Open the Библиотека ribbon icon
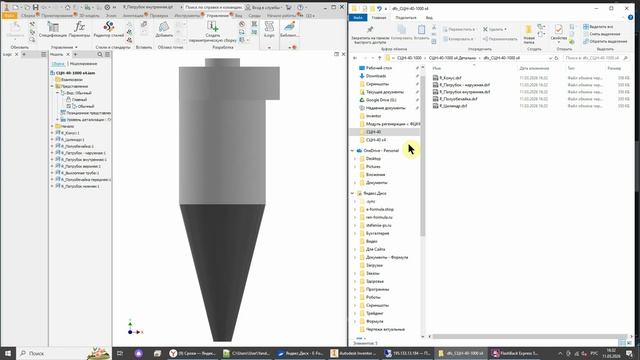Screen dimensions: 640x360 290,29
